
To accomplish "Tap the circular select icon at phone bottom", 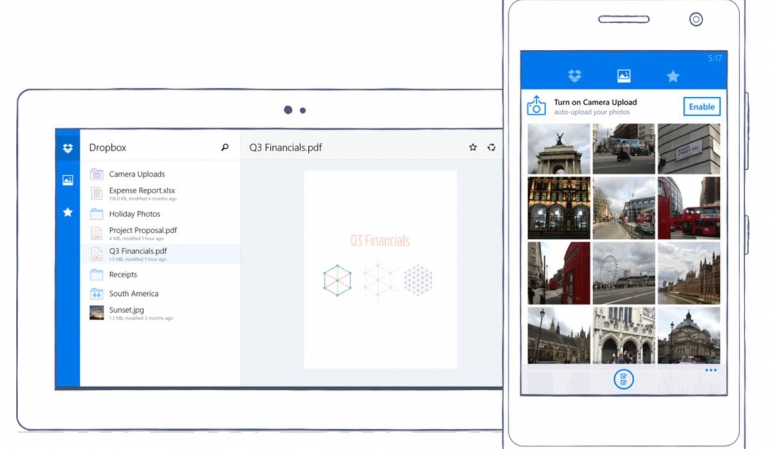I will coord(623,380).
